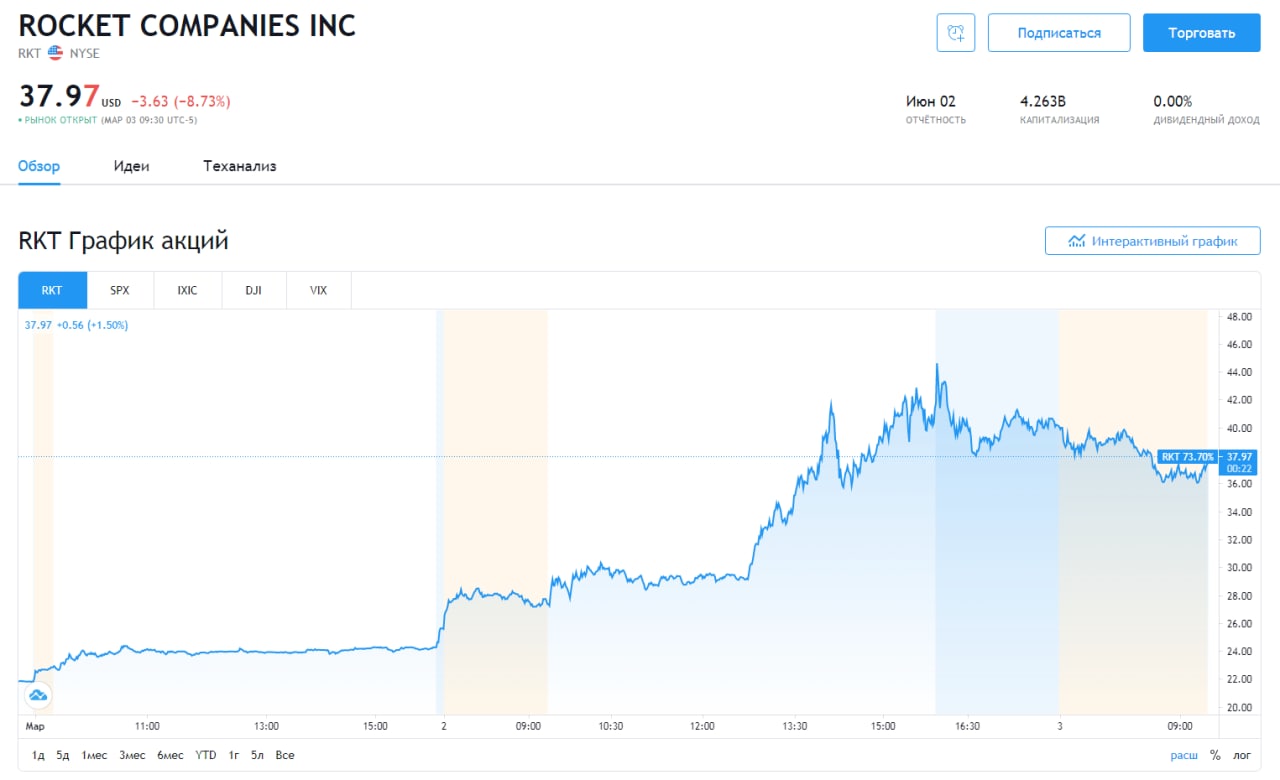Set chart range to Все

(x=285, y=755)
